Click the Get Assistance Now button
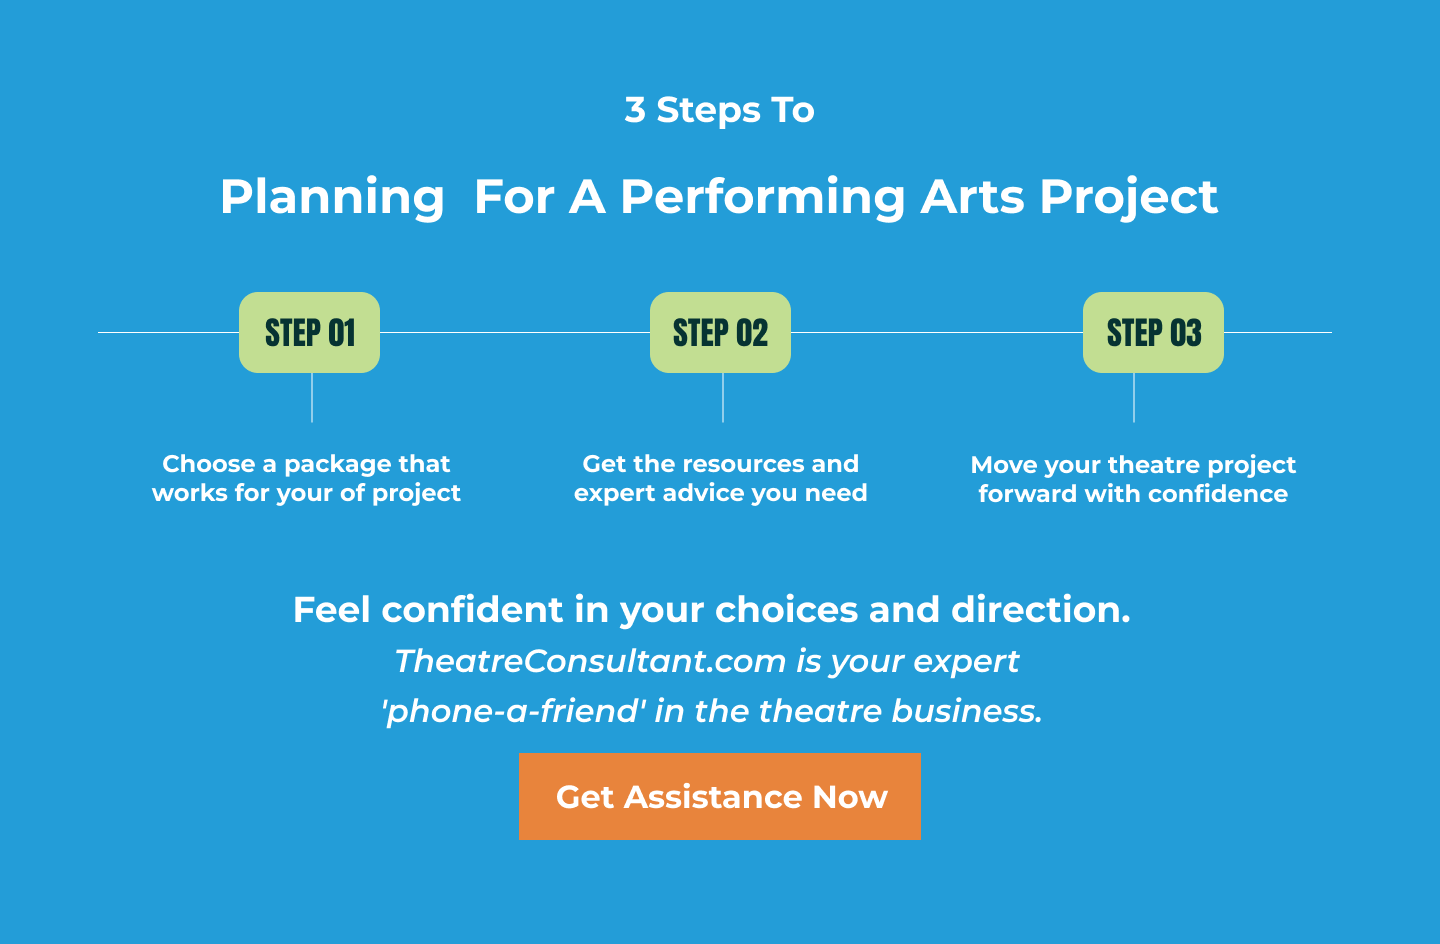 coord(720,796)
